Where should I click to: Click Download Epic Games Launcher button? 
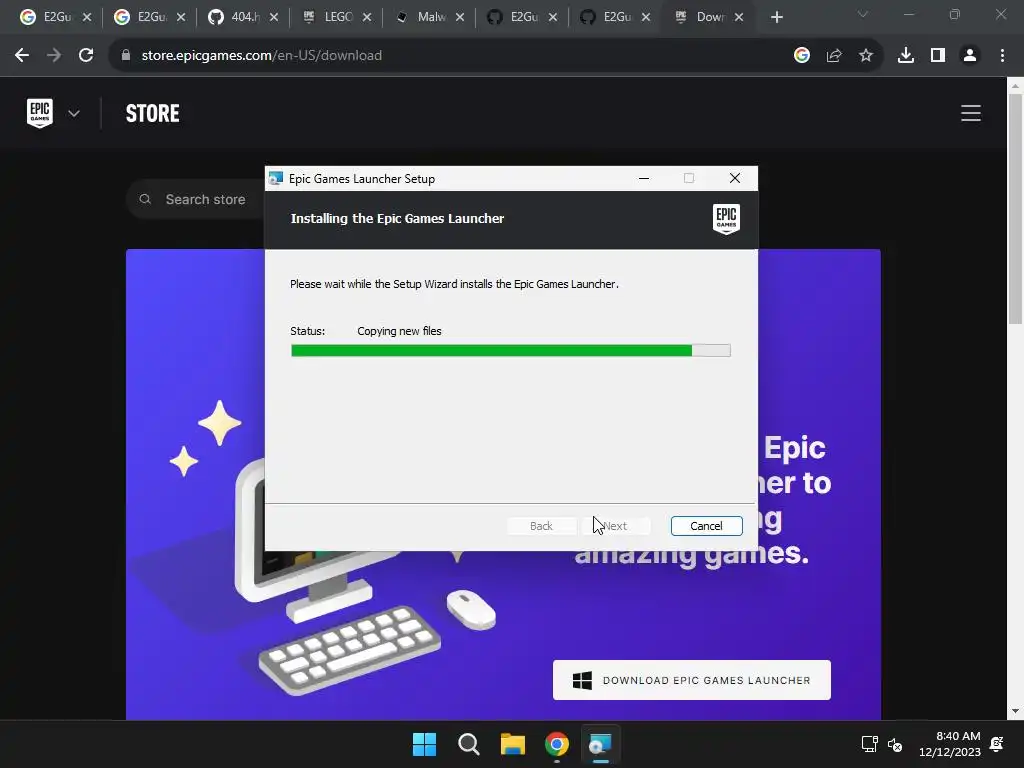(x=692, y=680)
